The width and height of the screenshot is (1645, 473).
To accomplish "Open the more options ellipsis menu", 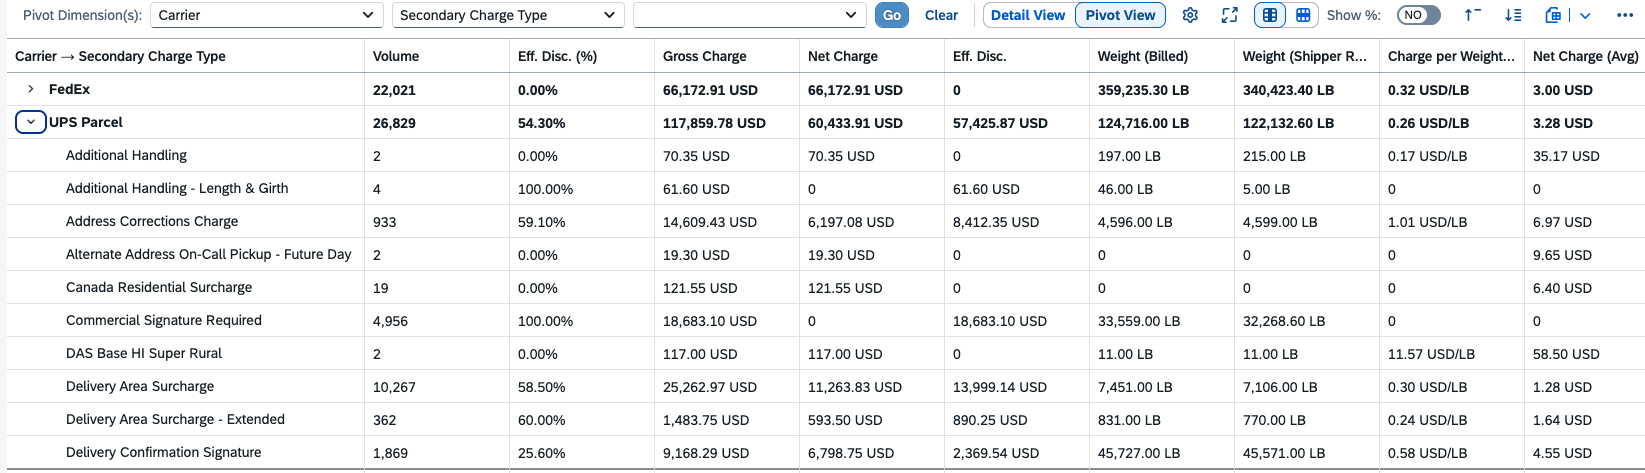I will click(1625, 15).
